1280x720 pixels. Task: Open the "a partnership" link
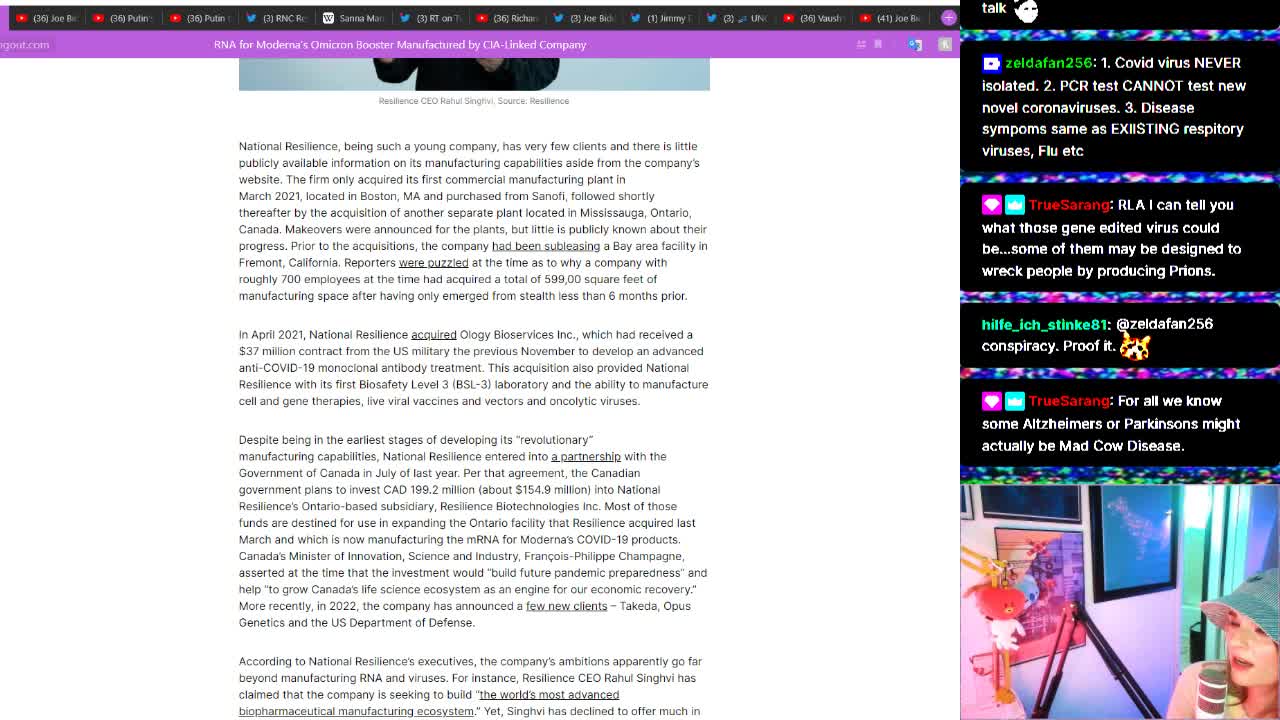586,457
